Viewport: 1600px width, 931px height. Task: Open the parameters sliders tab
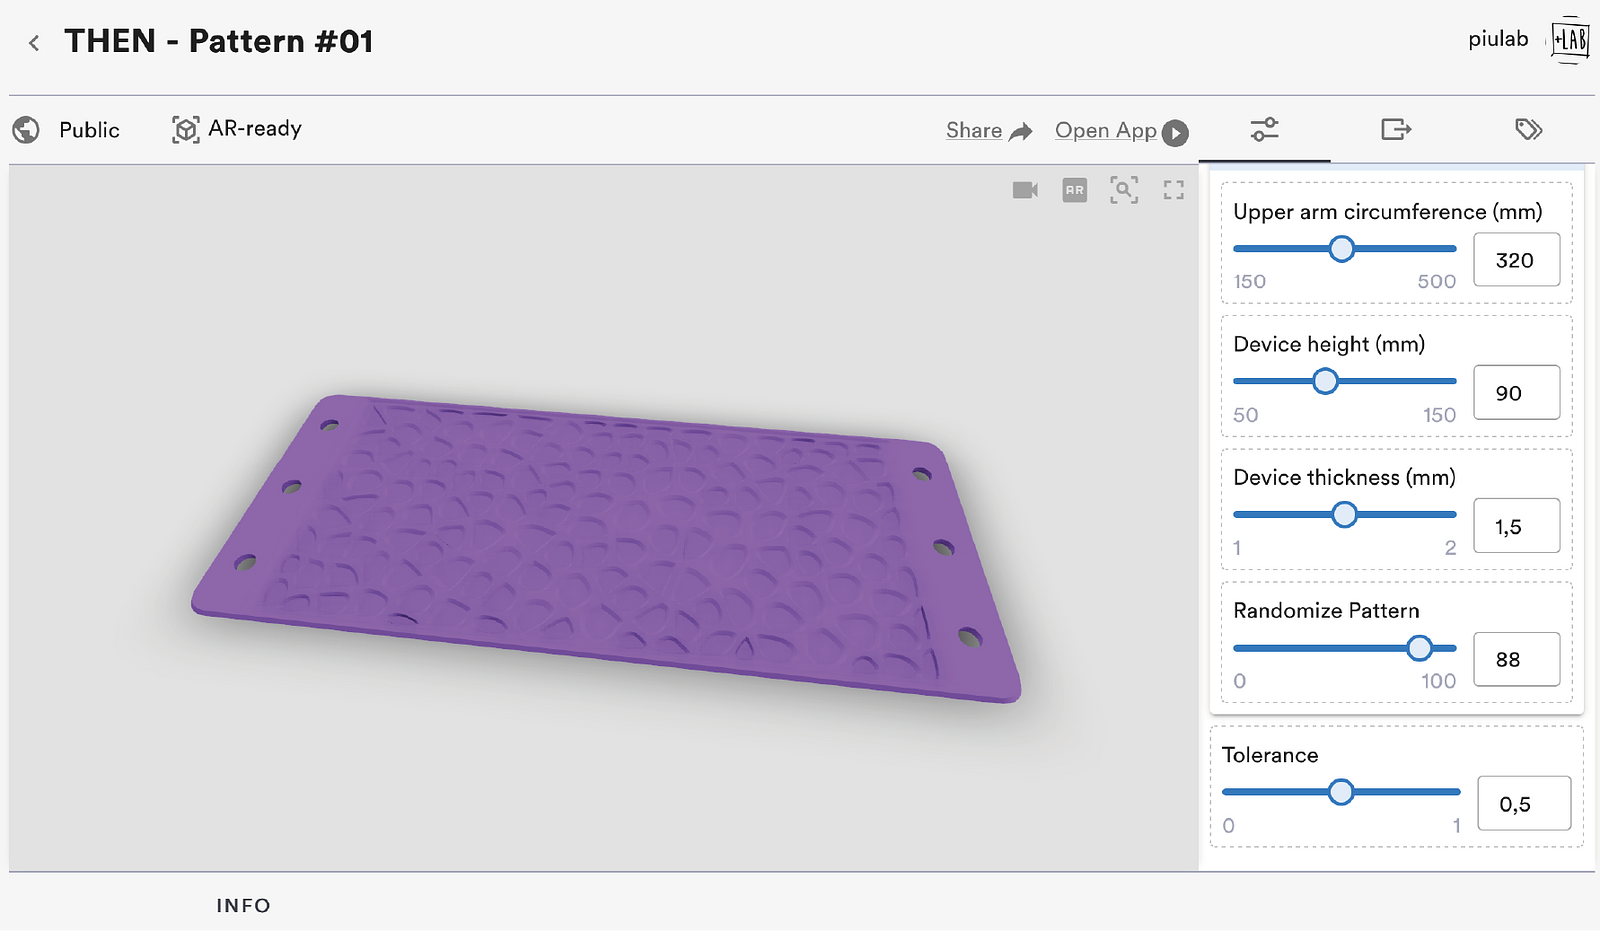click(1264, 130)
